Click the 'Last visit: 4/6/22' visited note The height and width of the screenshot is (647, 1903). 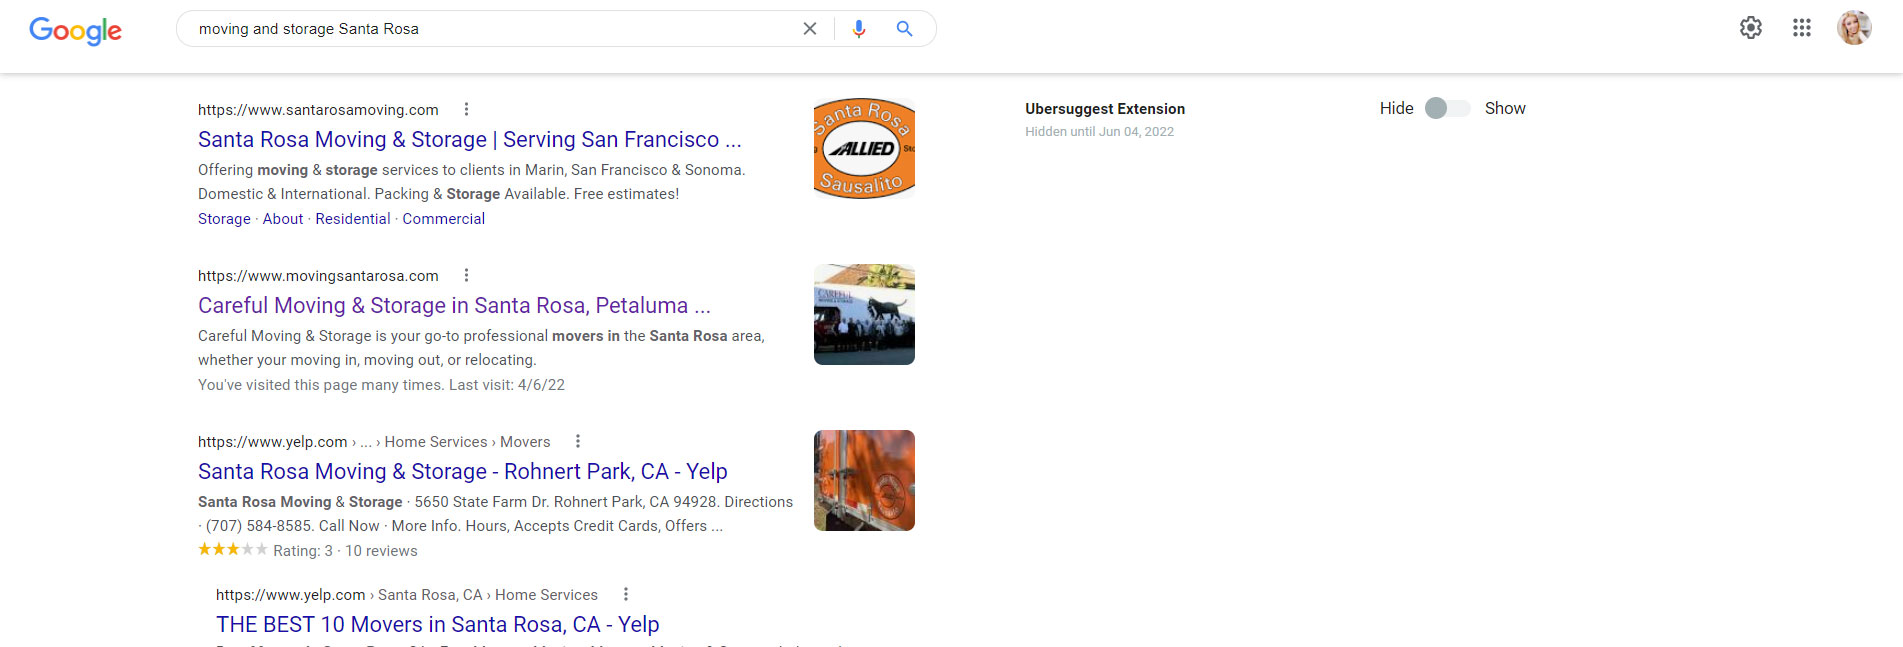507,385
